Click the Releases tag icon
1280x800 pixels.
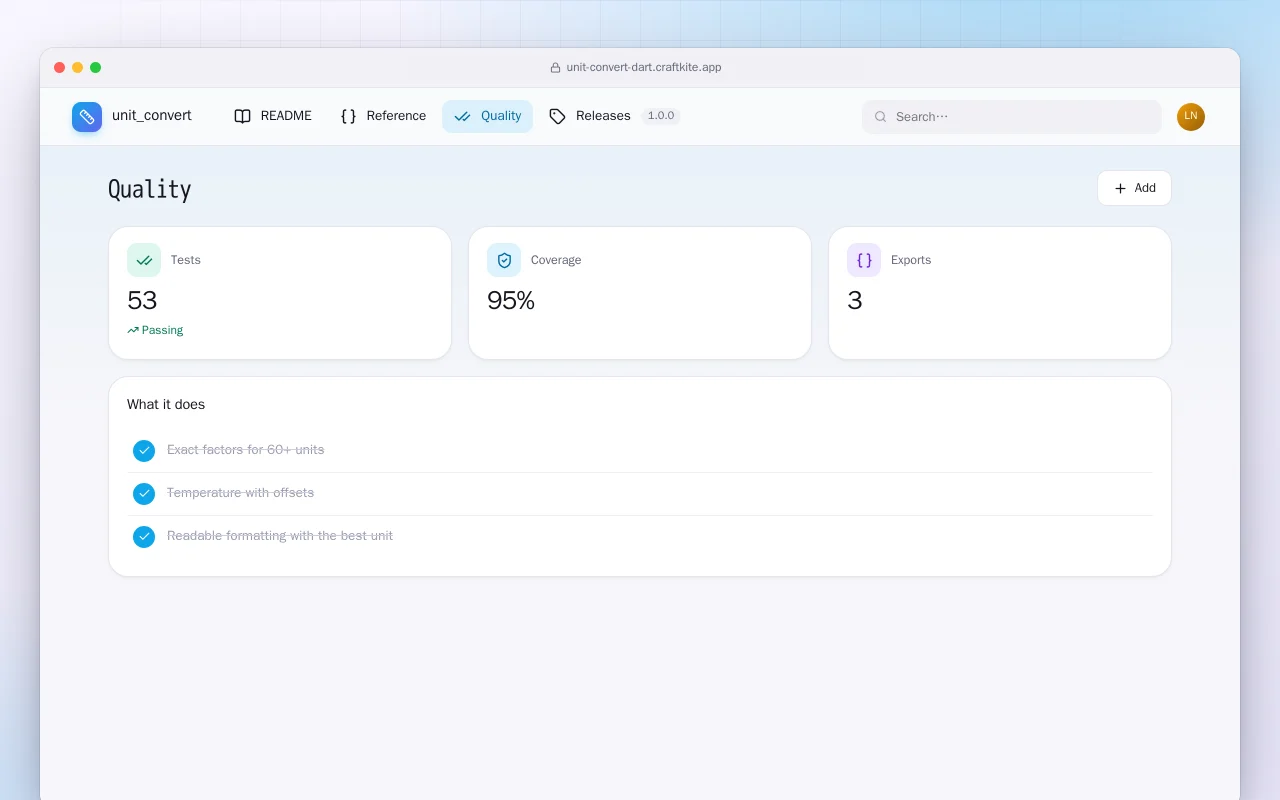[x=558, y=116]
